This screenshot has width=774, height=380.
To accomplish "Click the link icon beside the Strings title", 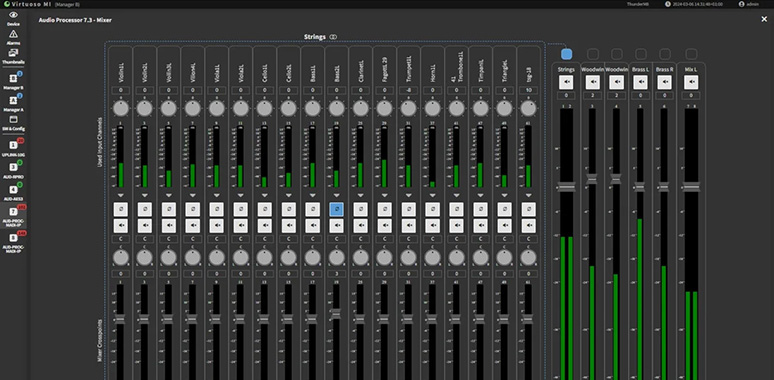I will pyautogui.click(x=333, y=37).
